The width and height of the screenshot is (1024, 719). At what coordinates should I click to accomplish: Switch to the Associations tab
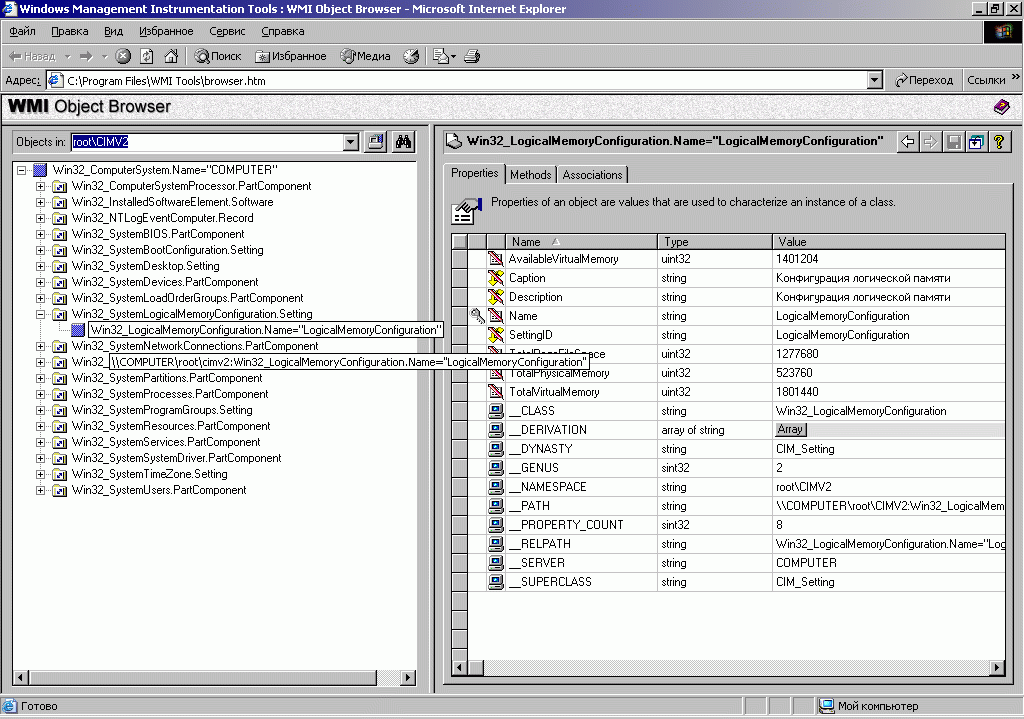tap(592, 174)
